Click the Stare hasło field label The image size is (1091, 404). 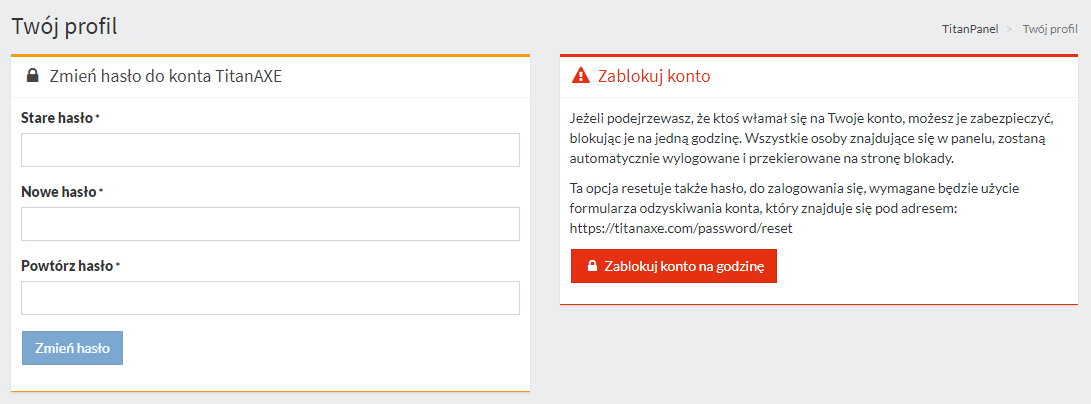click(x=58, y=118)
